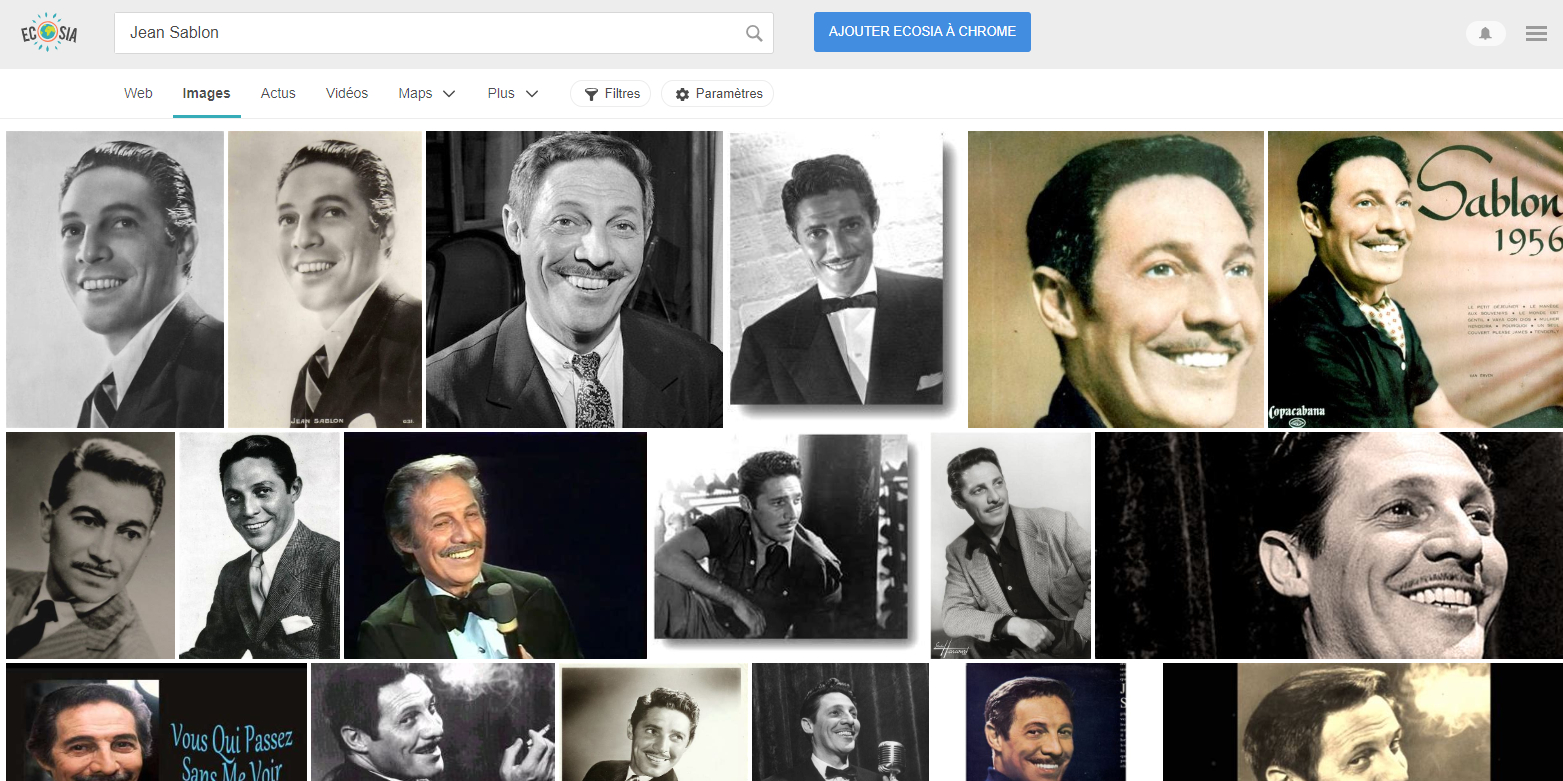Open the Sablon 1956 album cover image
Image resolution: width=1563 pixels, height=781 pixels.
coord(1414,280)
